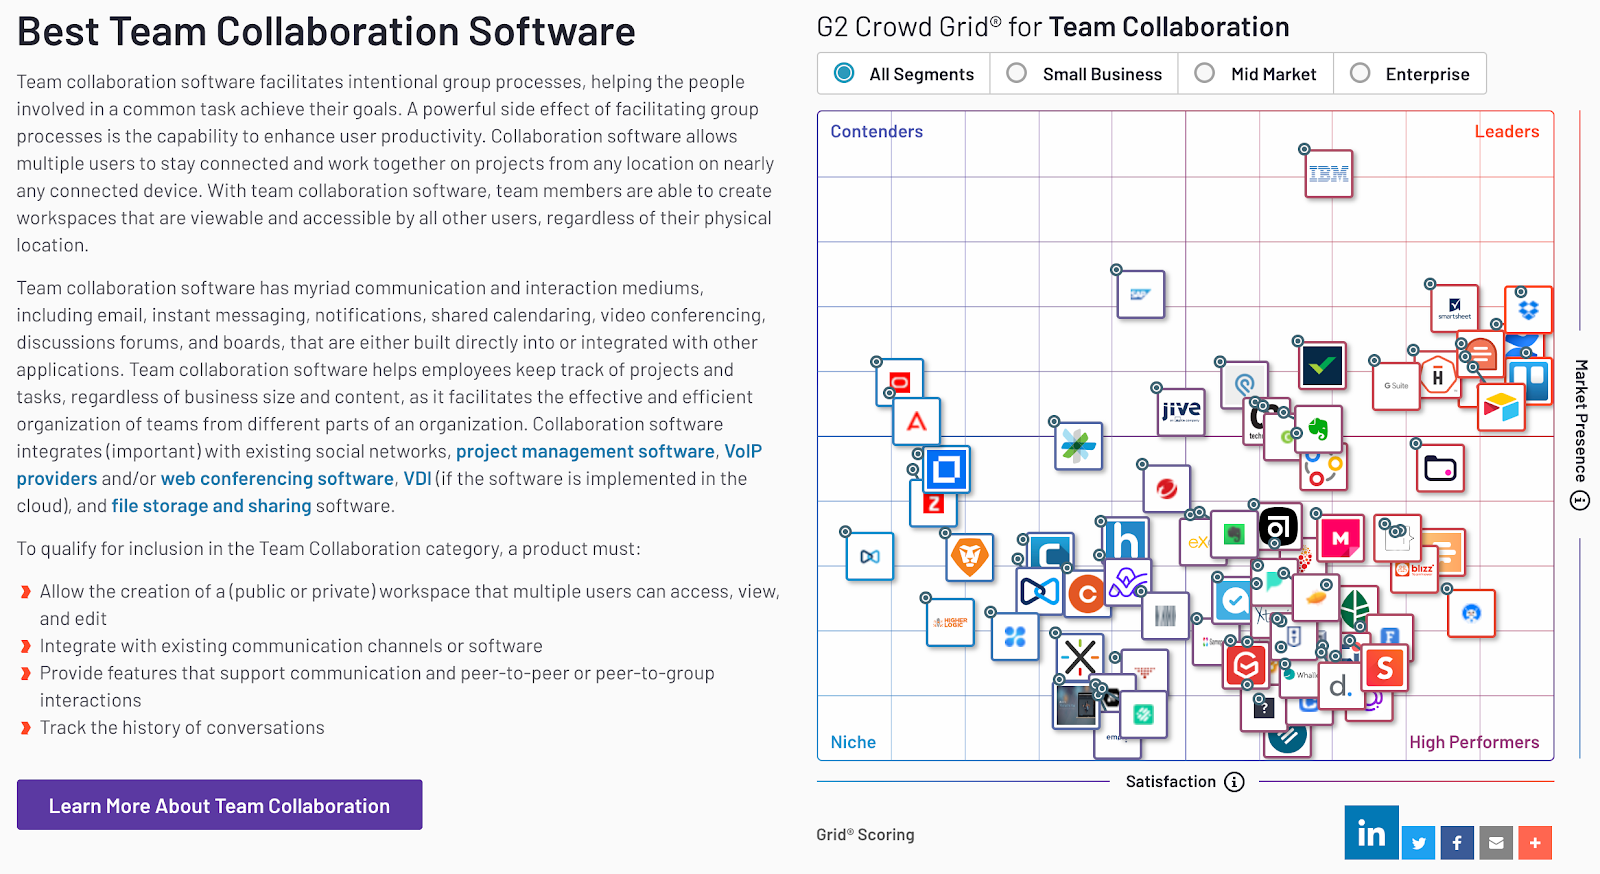Share the page on LinkedIn

coord(1372,832)
